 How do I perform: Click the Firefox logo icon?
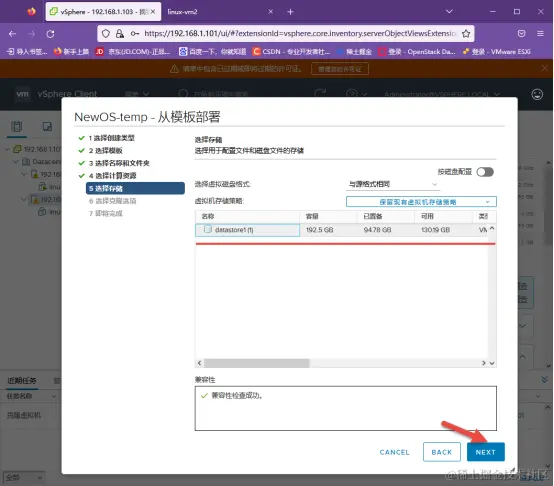[31, 12]
